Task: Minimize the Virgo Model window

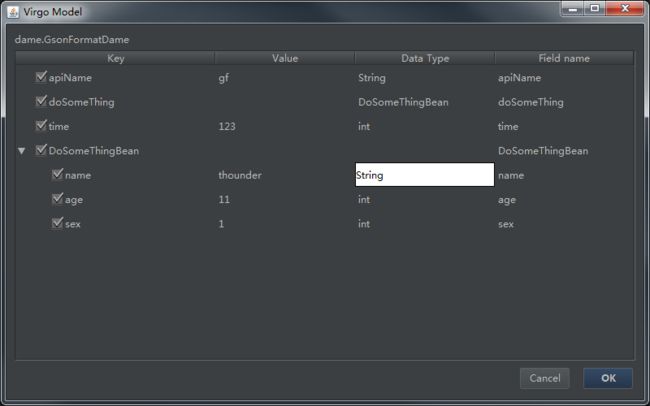Action: click(x=572, y=8)
